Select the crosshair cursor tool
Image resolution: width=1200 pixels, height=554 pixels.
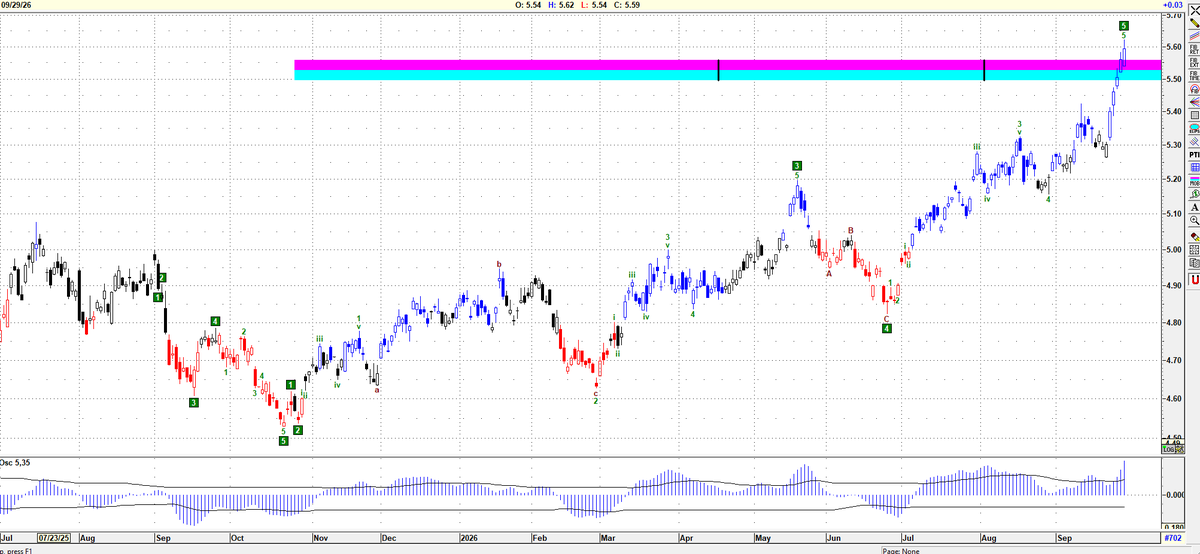(x=1193, y=10)
